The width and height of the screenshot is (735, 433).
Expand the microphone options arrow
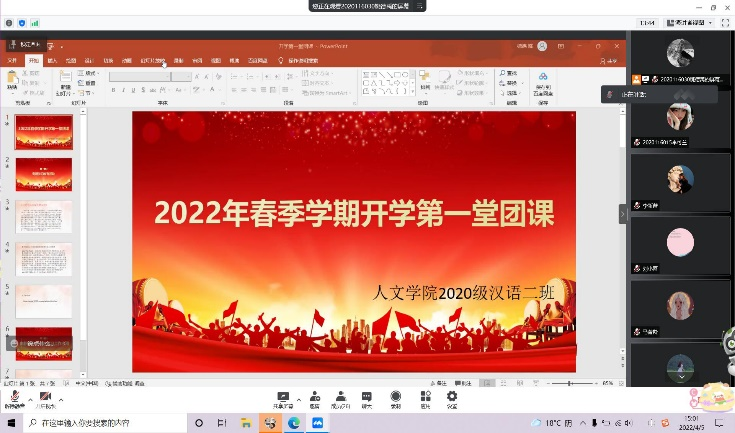pos(29,400)
